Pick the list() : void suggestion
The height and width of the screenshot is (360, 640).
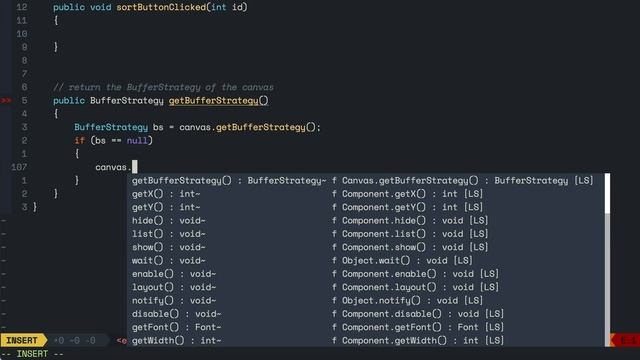tap(366, 234)
